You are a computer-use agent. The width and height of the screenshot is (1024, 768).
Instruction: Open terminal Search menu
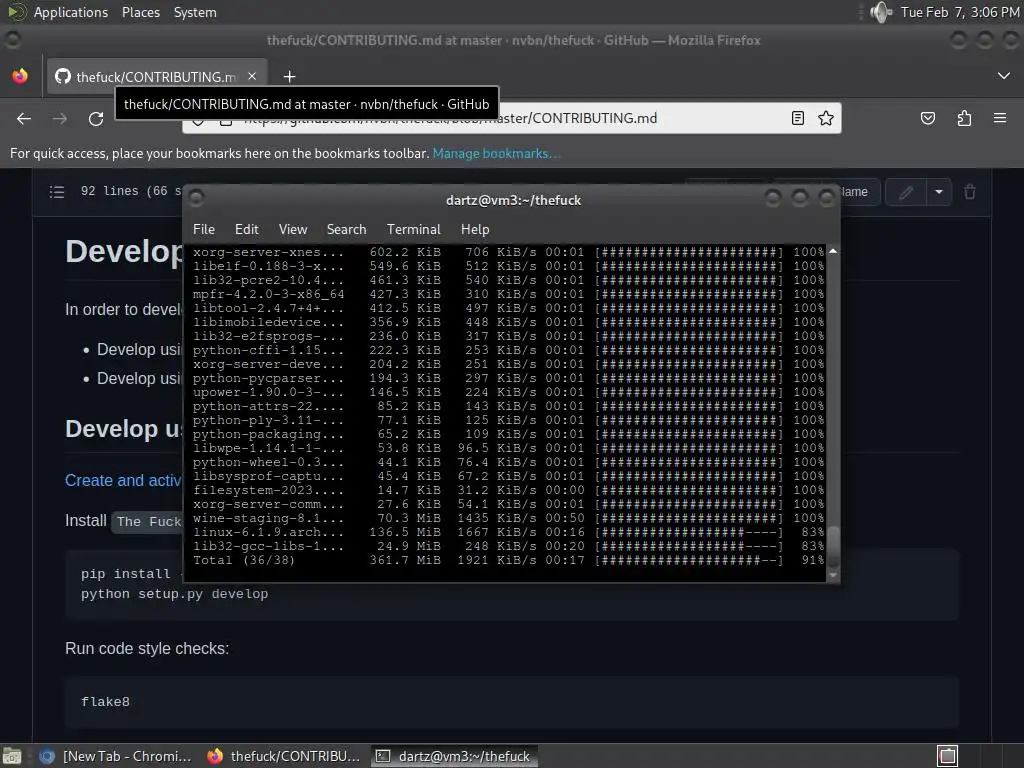click(346, 229)
